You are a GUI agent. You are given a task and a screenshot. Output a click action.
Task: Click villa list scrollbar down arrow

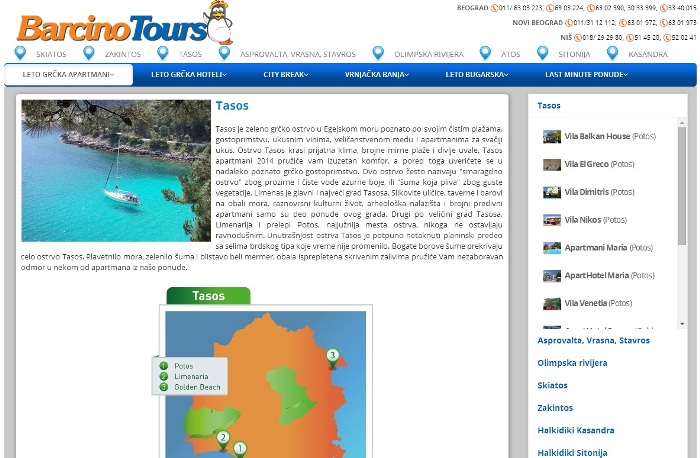pyautogui.click(x=682, y=324)
